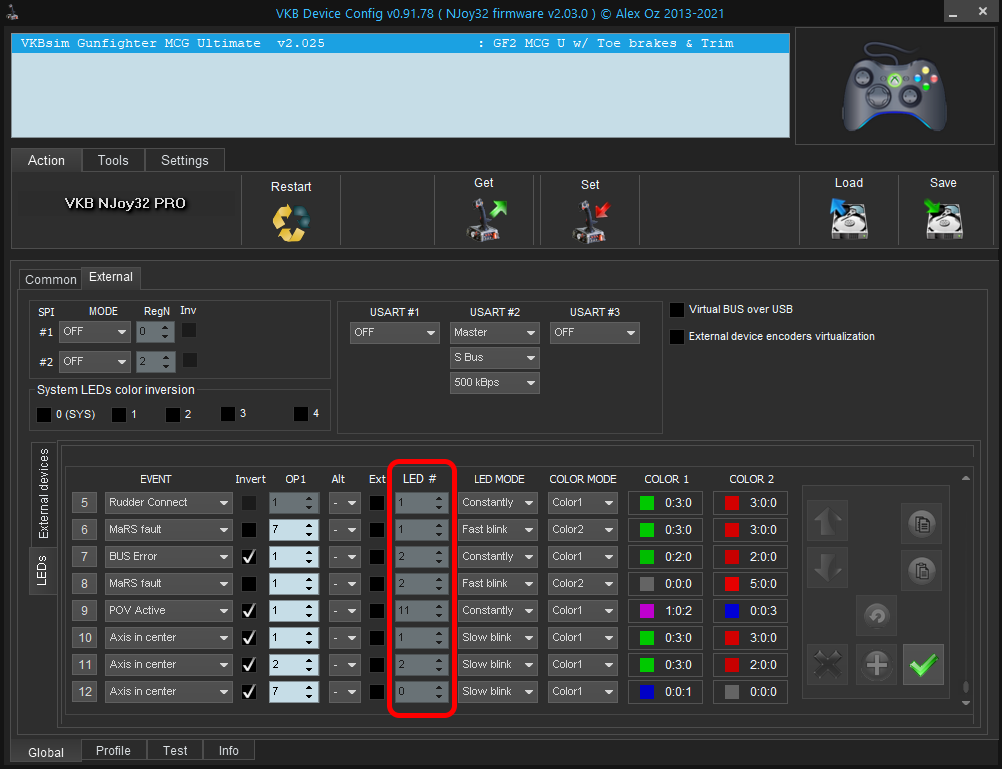Screen dimensions: 1002x769
Task: Add a new LED row with plus icon
Action: tap(876, 665)
